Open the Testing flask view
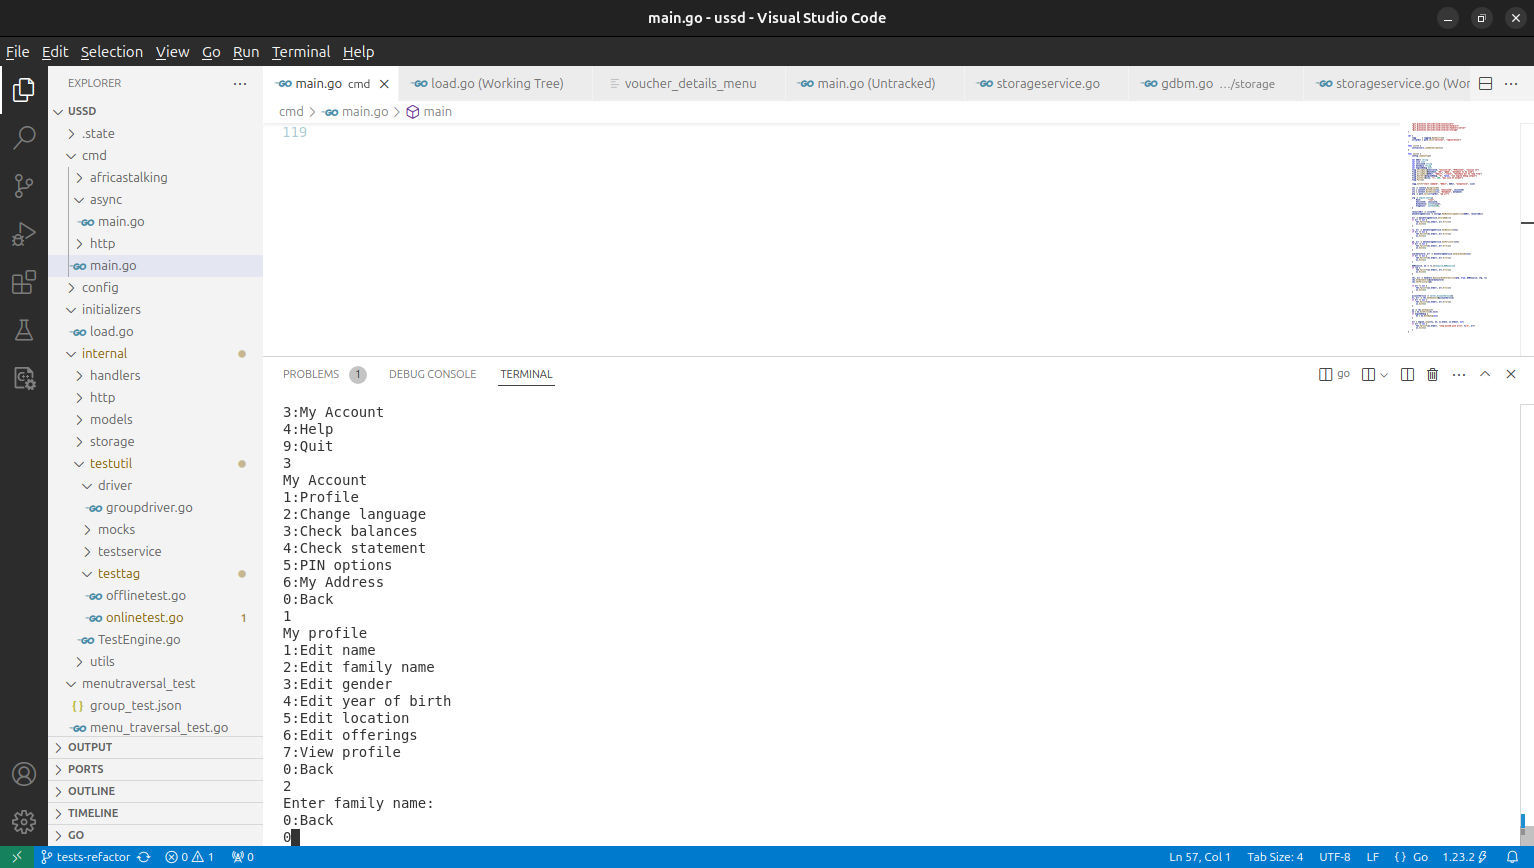The width and height of the screenshot is (1534, 868). [x=24, y=330]
